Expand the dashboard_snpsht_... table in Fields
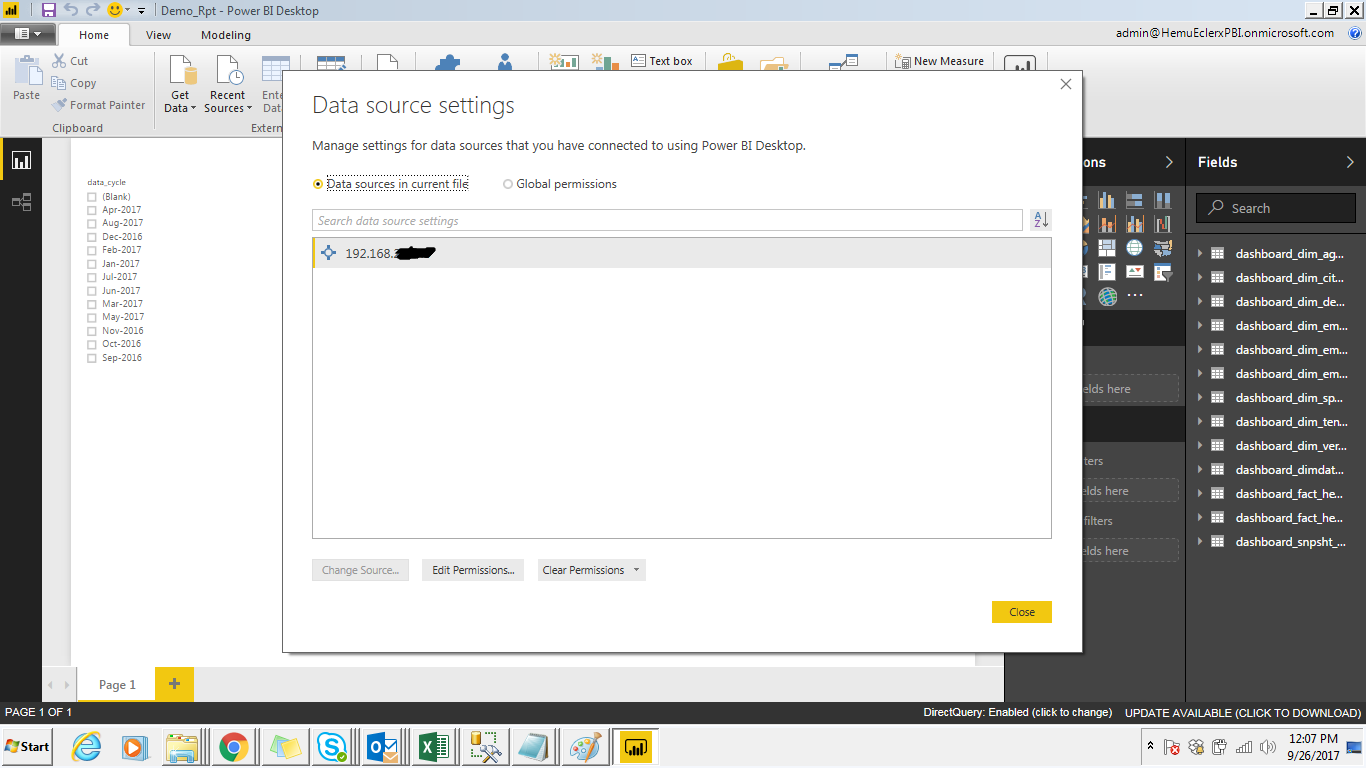This screenshot has width=1366, height=768. tap(1200, 542)
